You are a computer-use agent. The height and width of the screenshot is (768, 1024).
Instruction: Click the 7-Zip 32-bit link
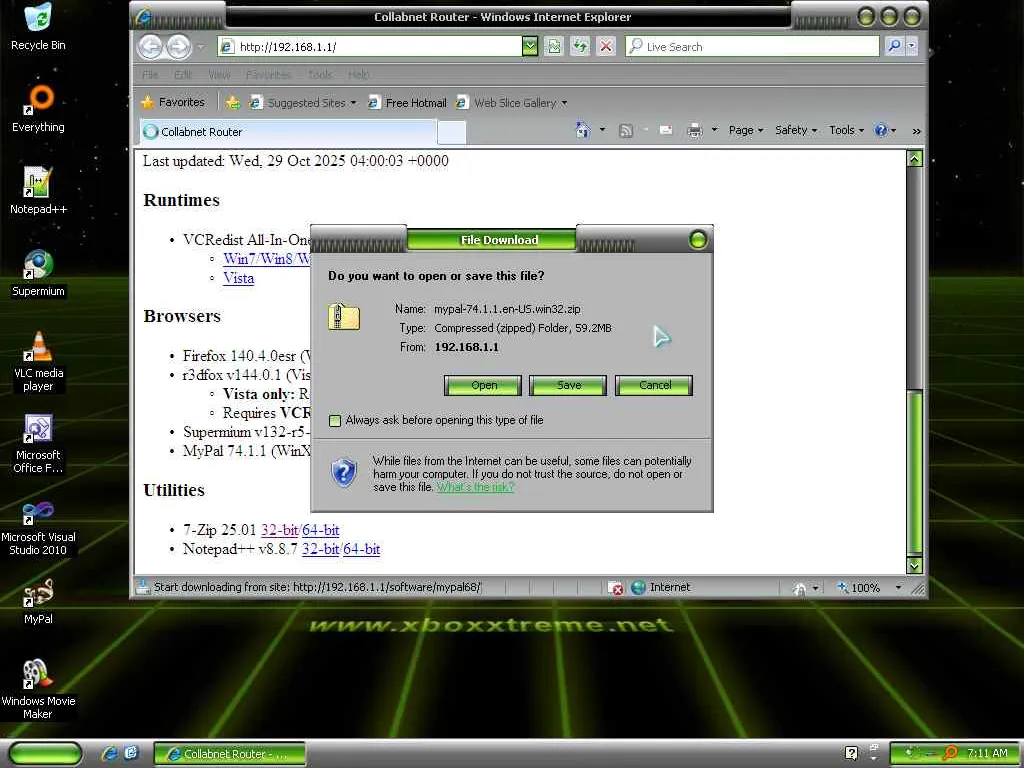(280, 530)
